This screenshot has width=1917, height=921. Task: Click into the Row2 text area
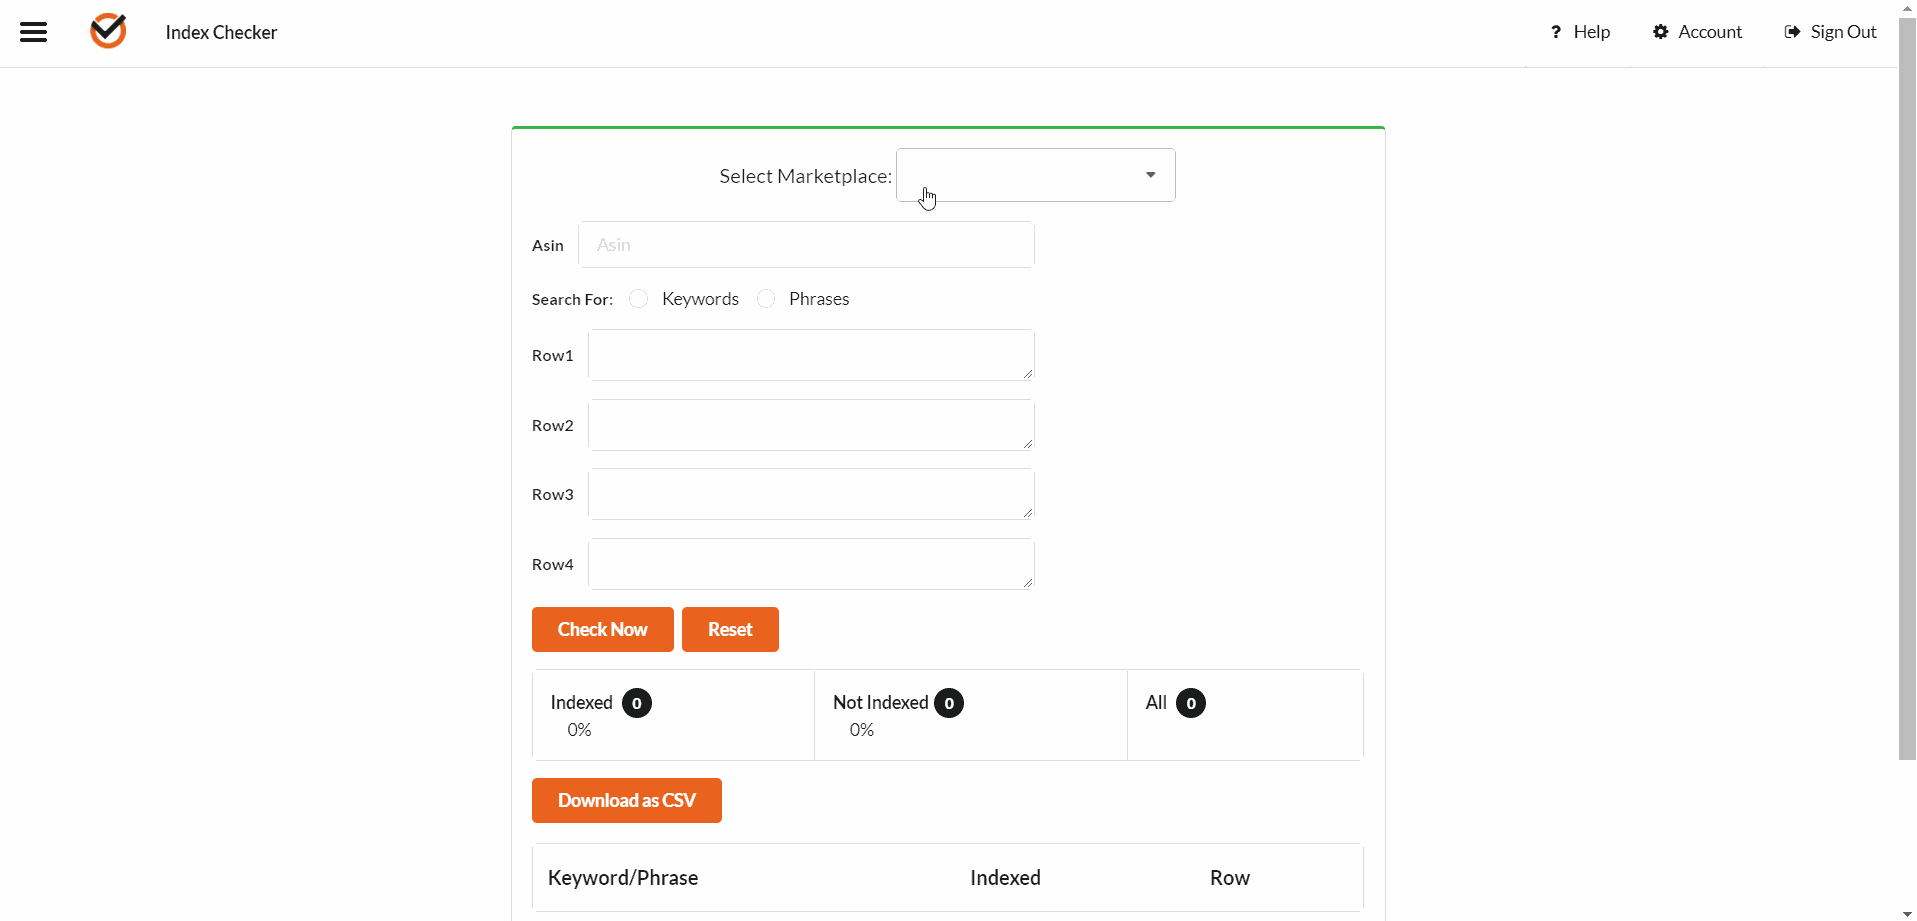tap(811, 425)
